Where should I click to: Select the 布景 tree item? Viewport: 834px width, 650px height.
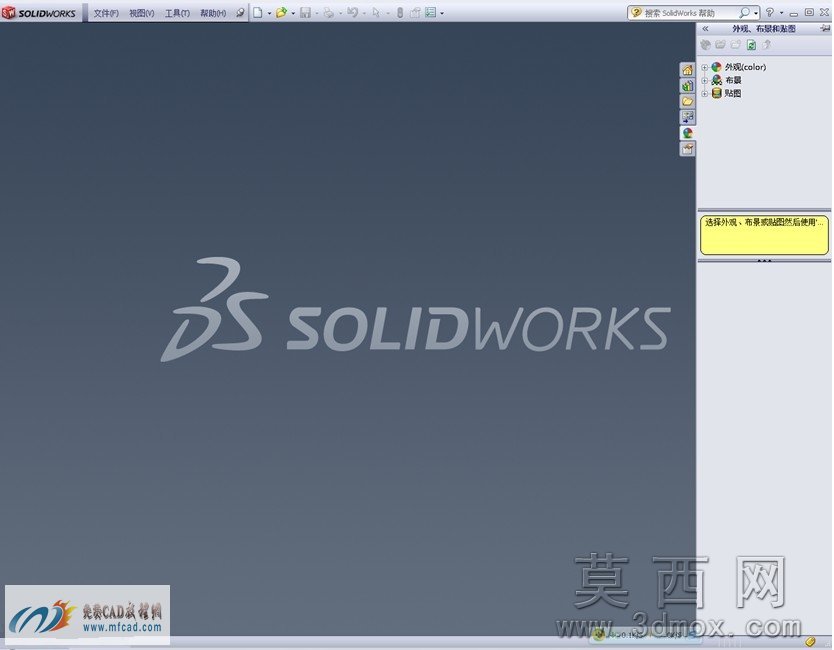tap(727, 80)
